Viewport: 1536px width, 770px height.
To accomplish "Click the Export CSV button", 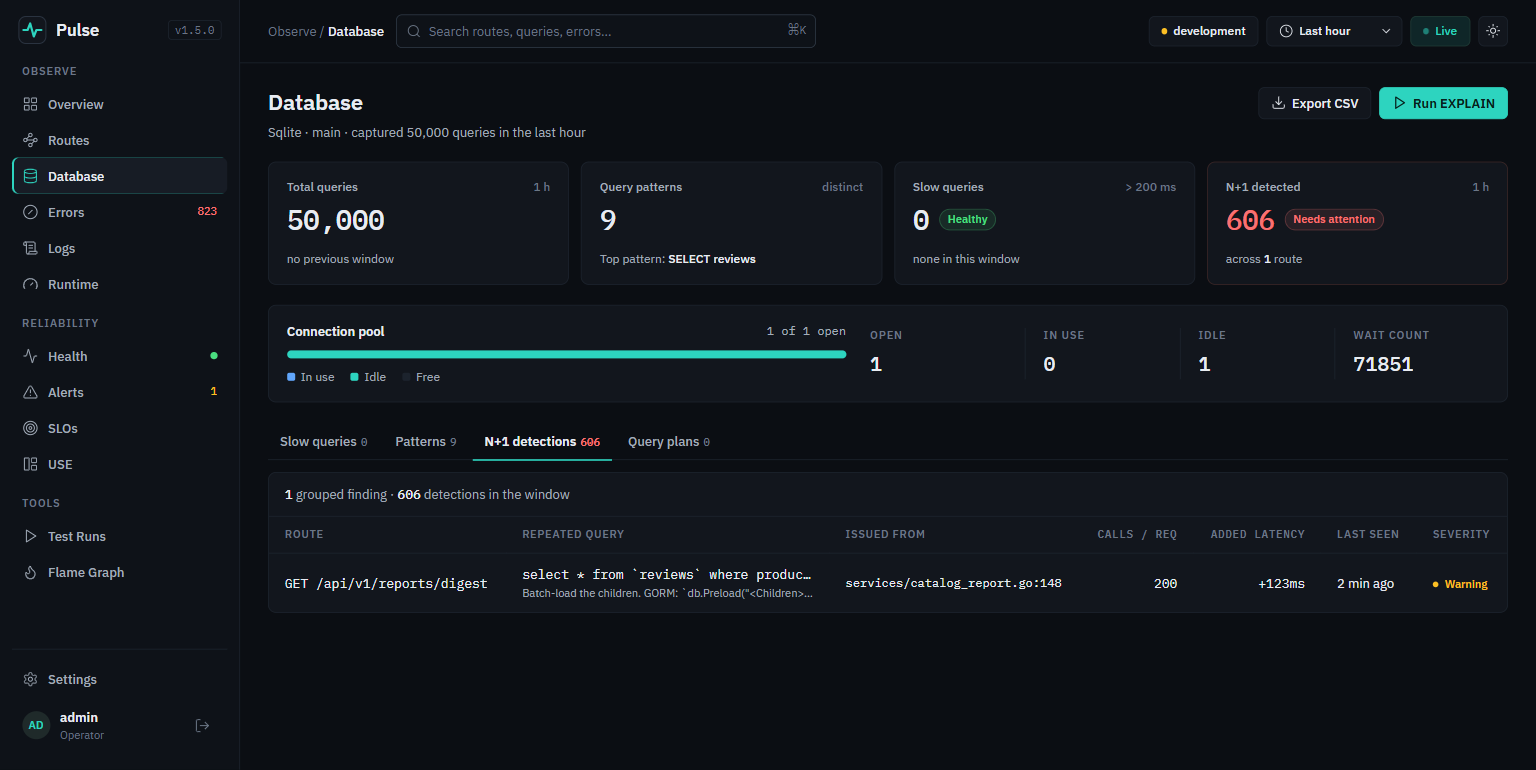I will click(x=1314, y=103).
